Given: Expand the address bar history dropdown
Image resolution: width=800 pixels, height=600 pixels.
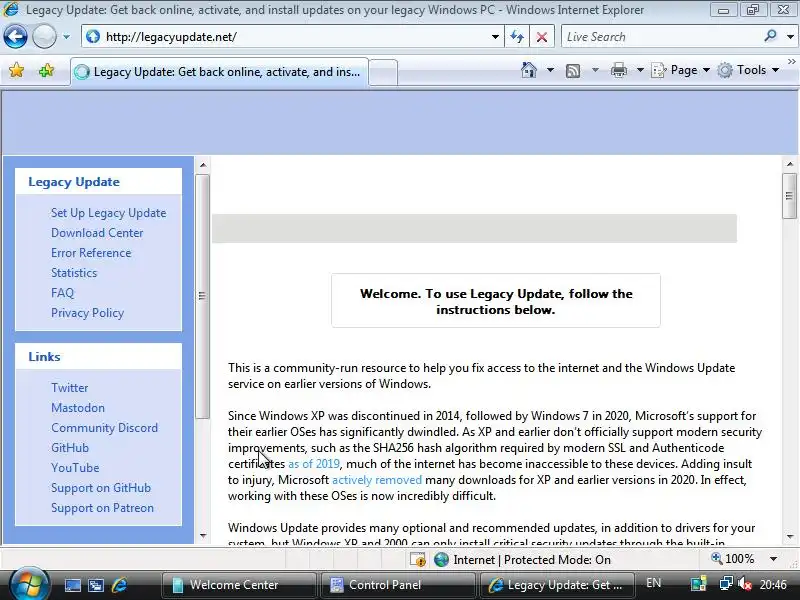Looking at the screenshot, I should click(495, 37).
